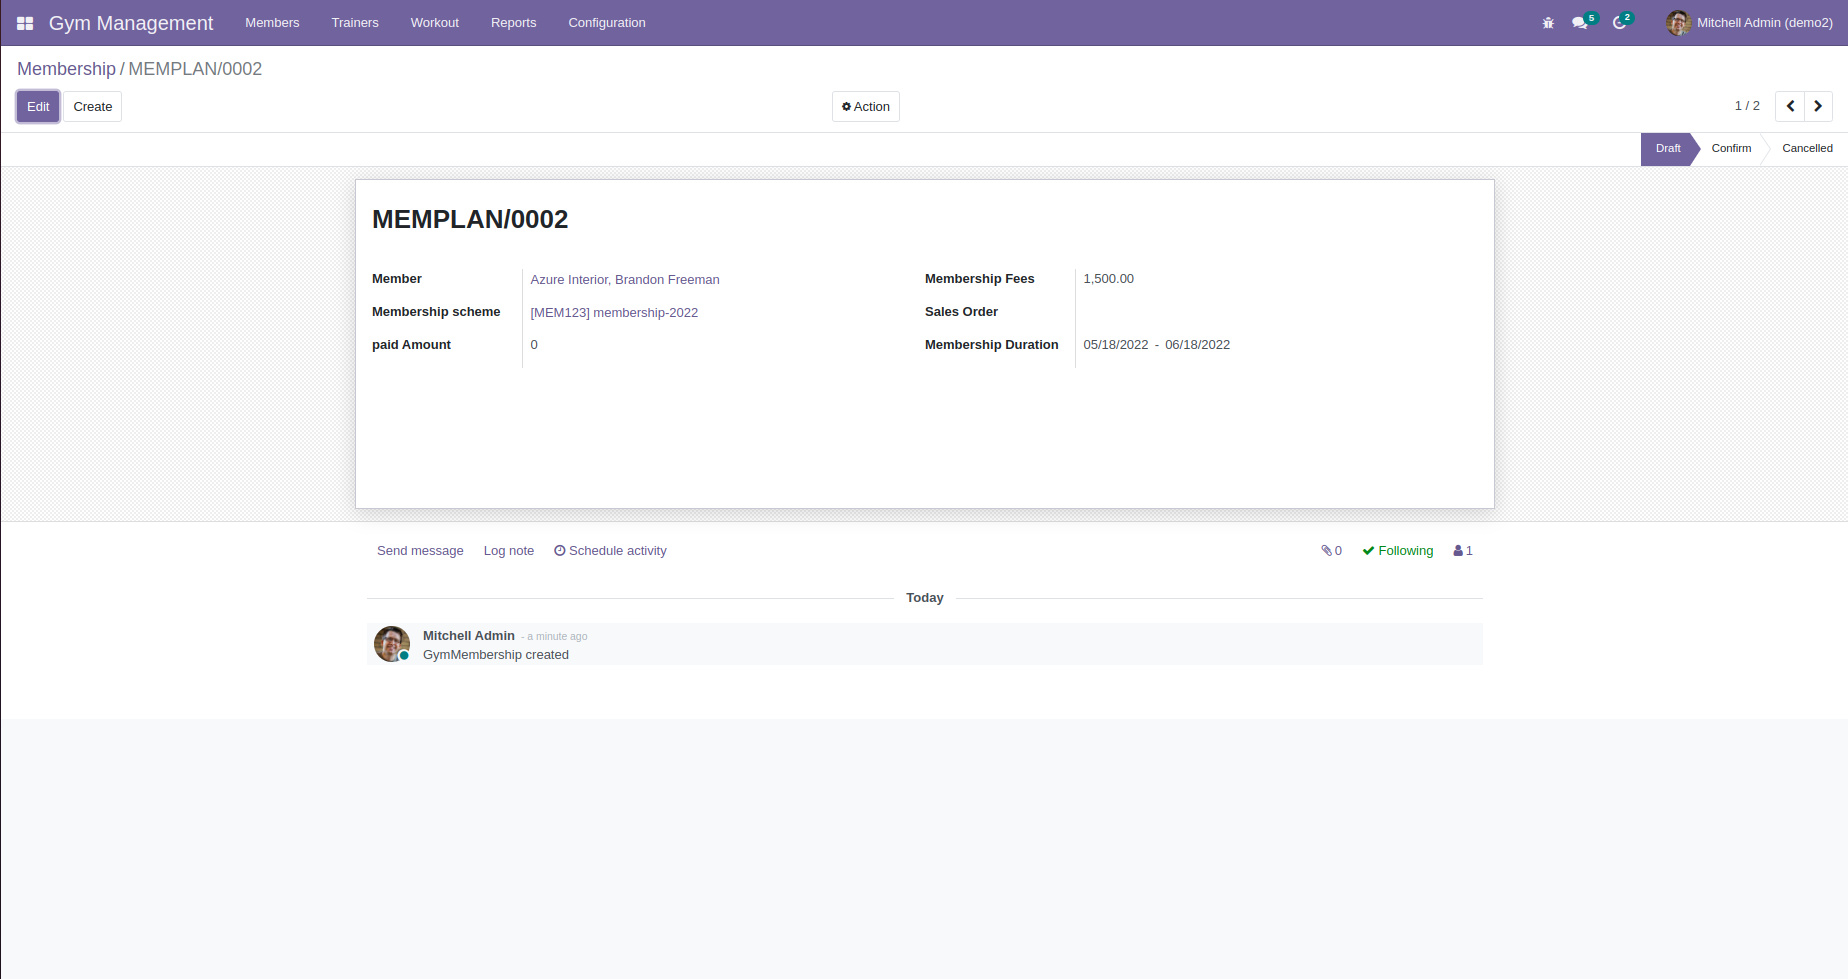Click the 'a minute ago' timestamp
Screen dimensions: 1848x979
click(x=557, y=637)
